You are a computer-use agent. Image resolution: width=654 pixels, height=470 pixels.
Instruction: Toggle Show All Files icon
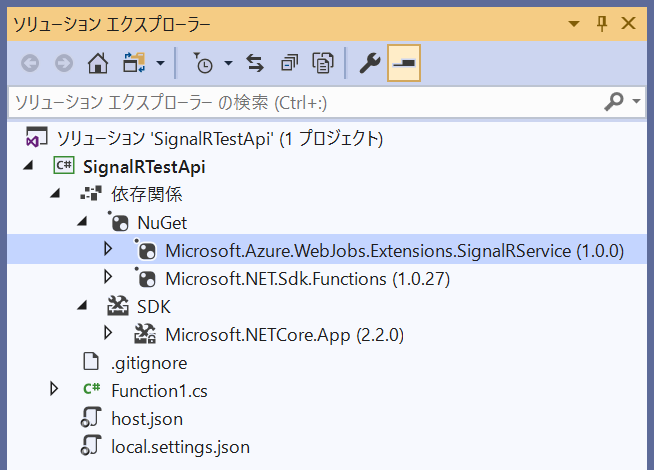click(323, 63)
